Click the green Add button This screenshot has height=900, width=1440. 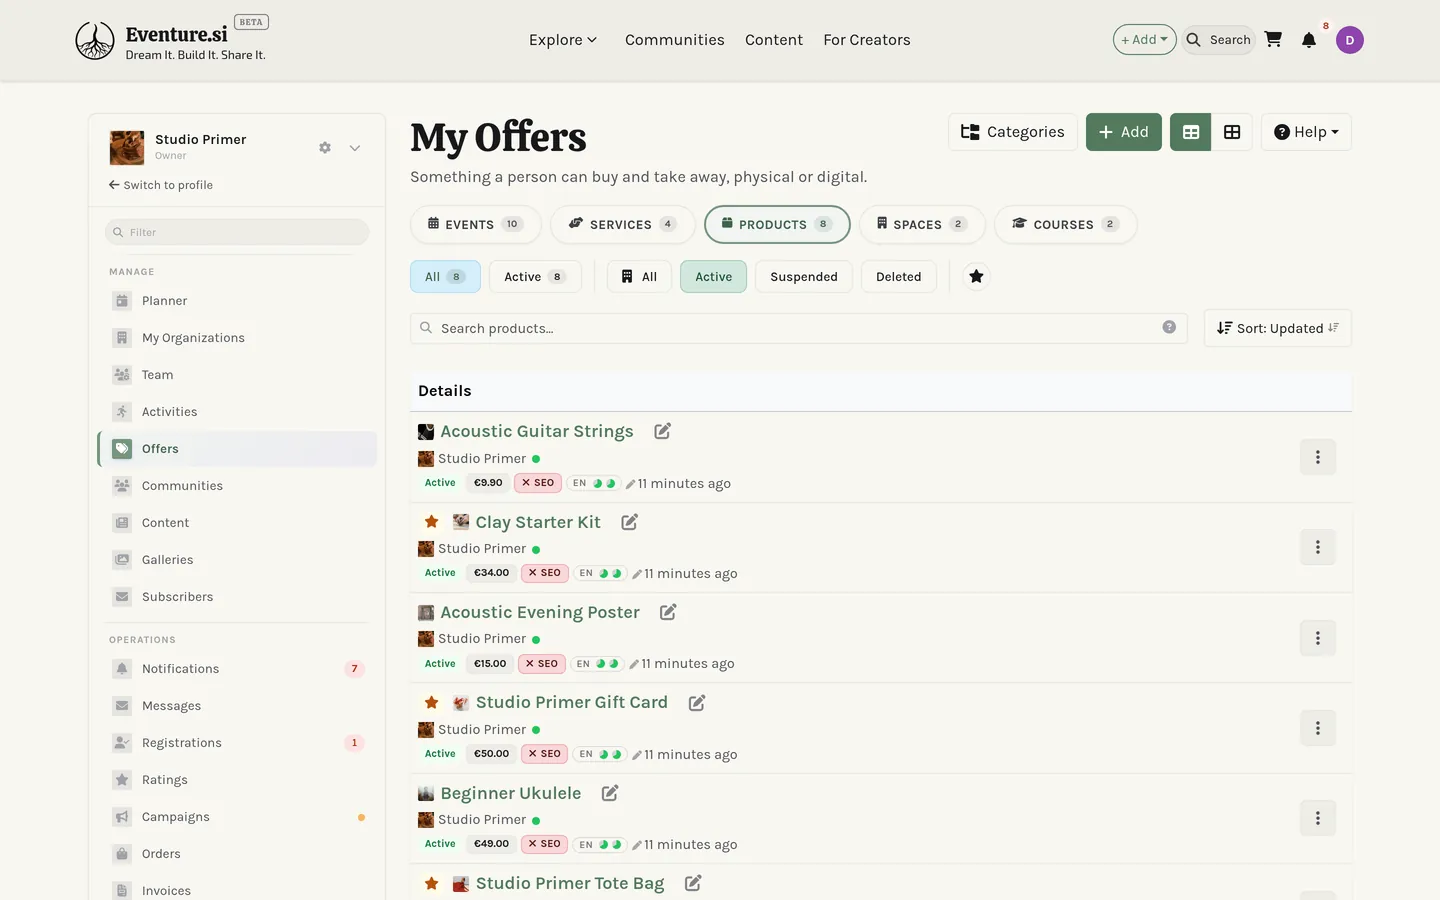[1124, 132]
